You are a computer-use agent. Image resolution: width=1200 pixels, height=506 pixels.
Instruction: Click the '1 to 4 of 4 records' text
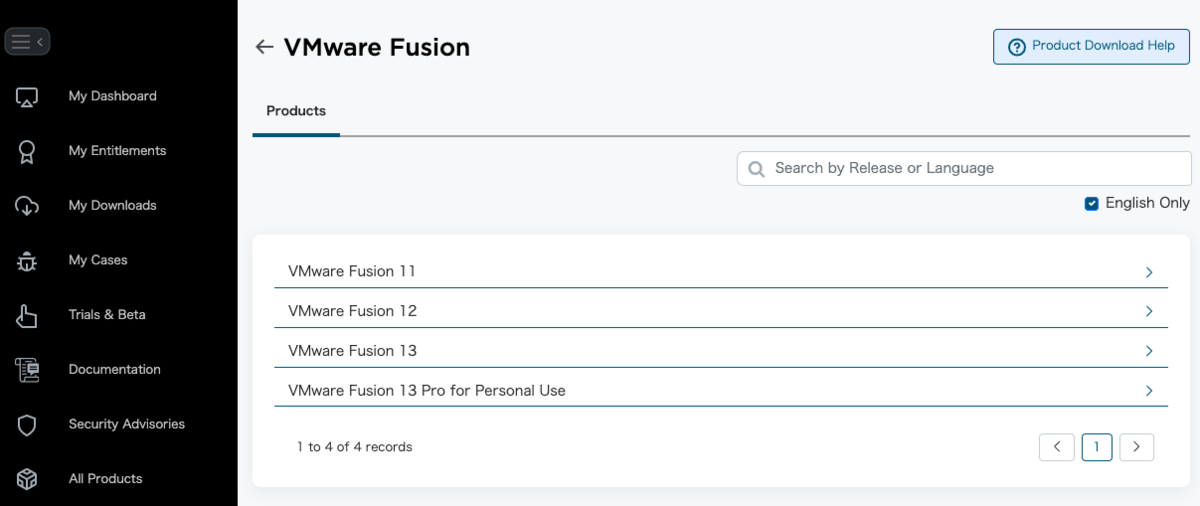coord(355,447)
